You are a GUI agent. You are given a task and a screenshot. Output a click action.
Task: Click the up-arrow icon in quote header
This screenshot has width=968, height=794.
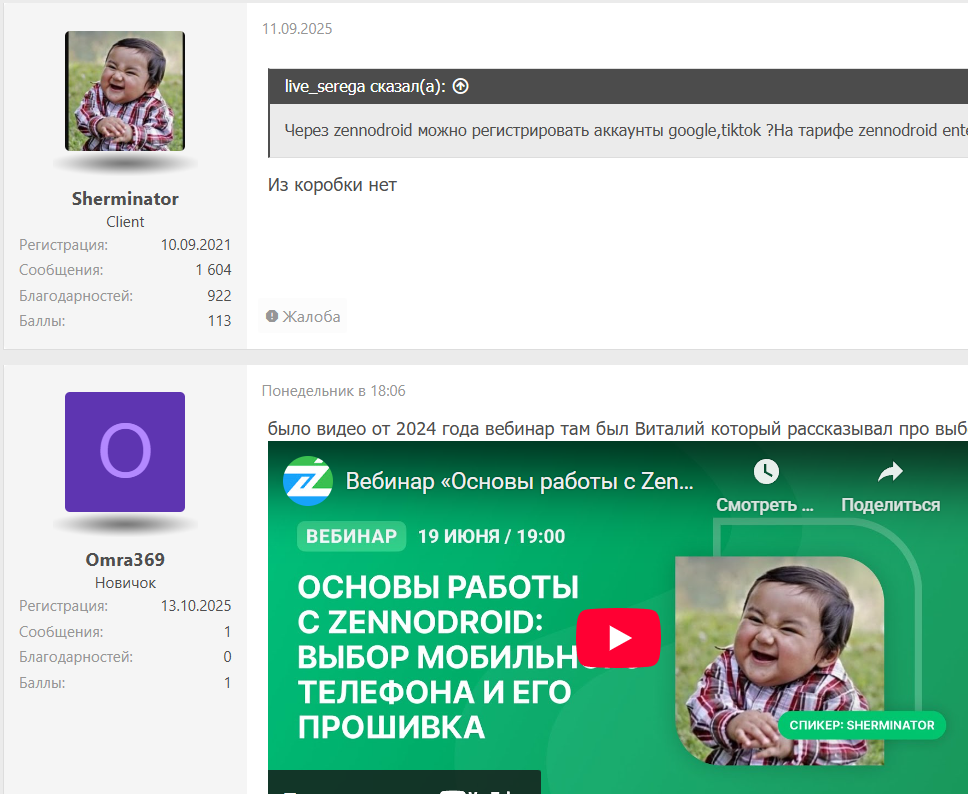coord(461,87)
